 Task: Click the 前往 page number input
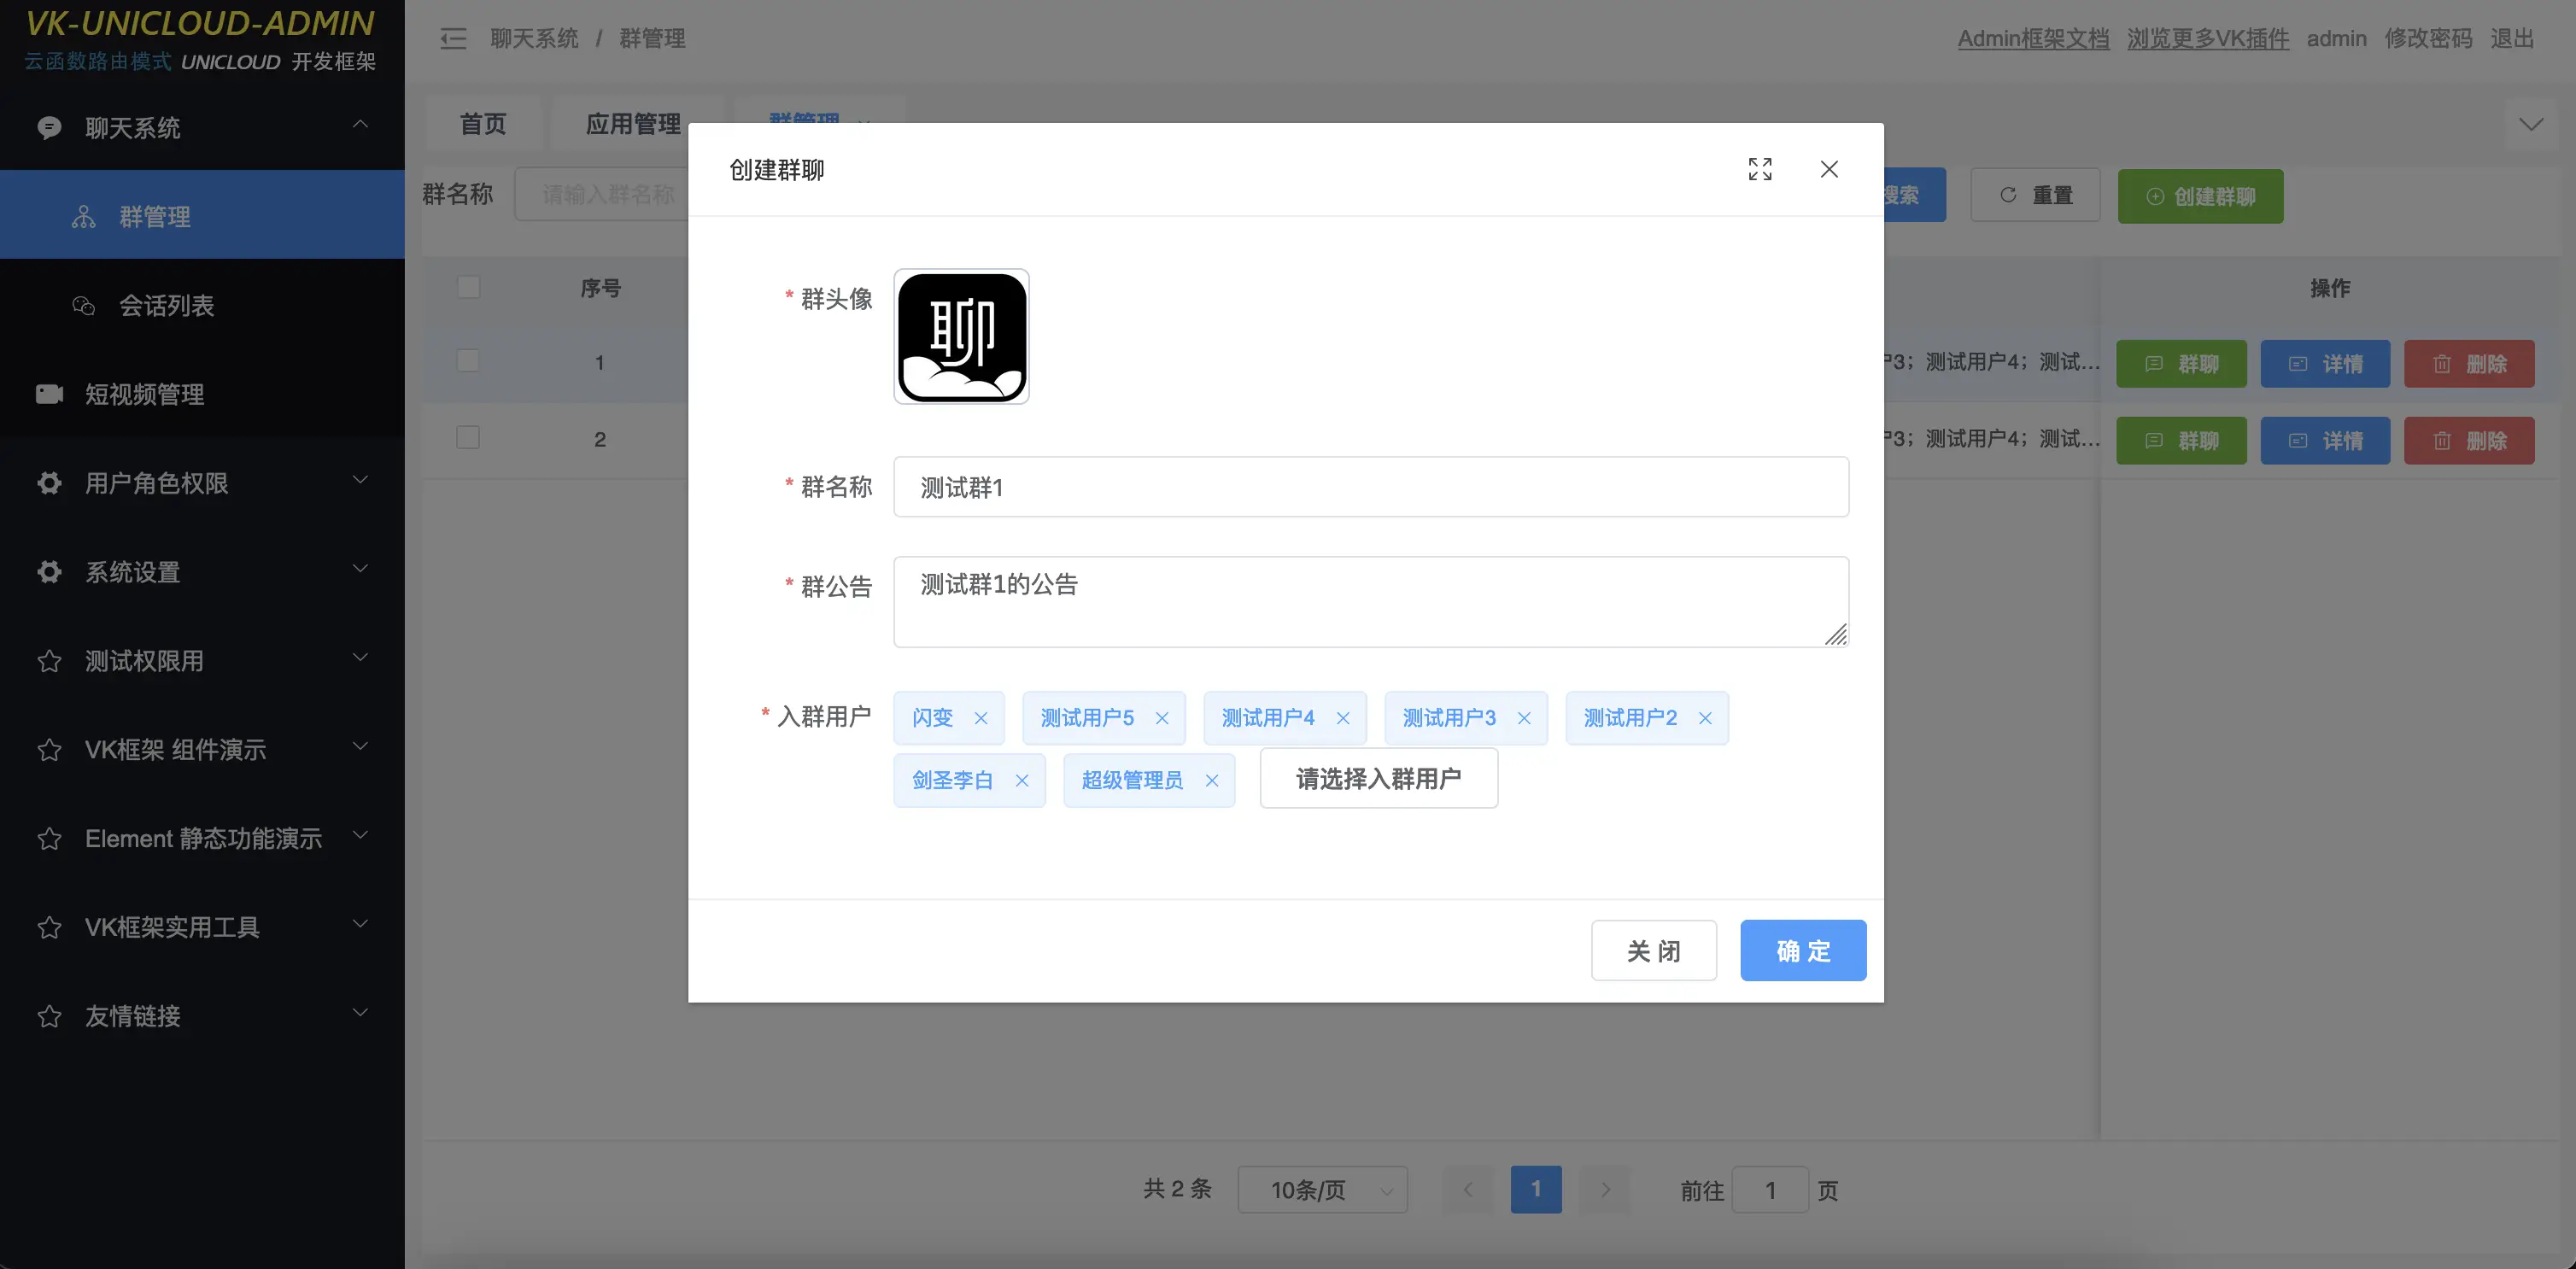(1770, 1189)
